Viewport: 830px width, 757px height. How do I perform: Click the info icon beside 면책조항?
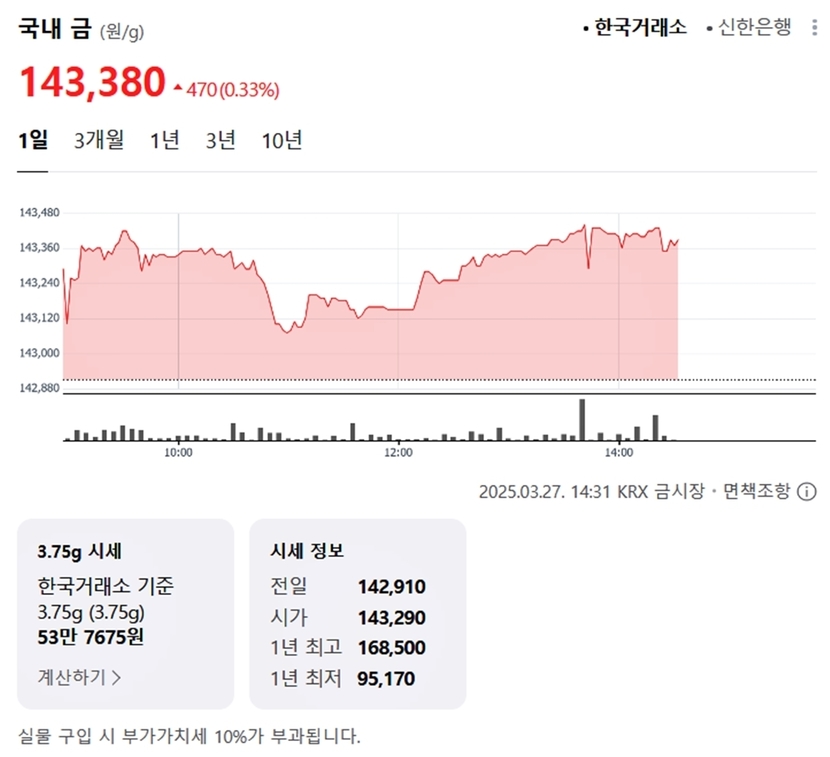pyautogui.click(x=807, y=492)
